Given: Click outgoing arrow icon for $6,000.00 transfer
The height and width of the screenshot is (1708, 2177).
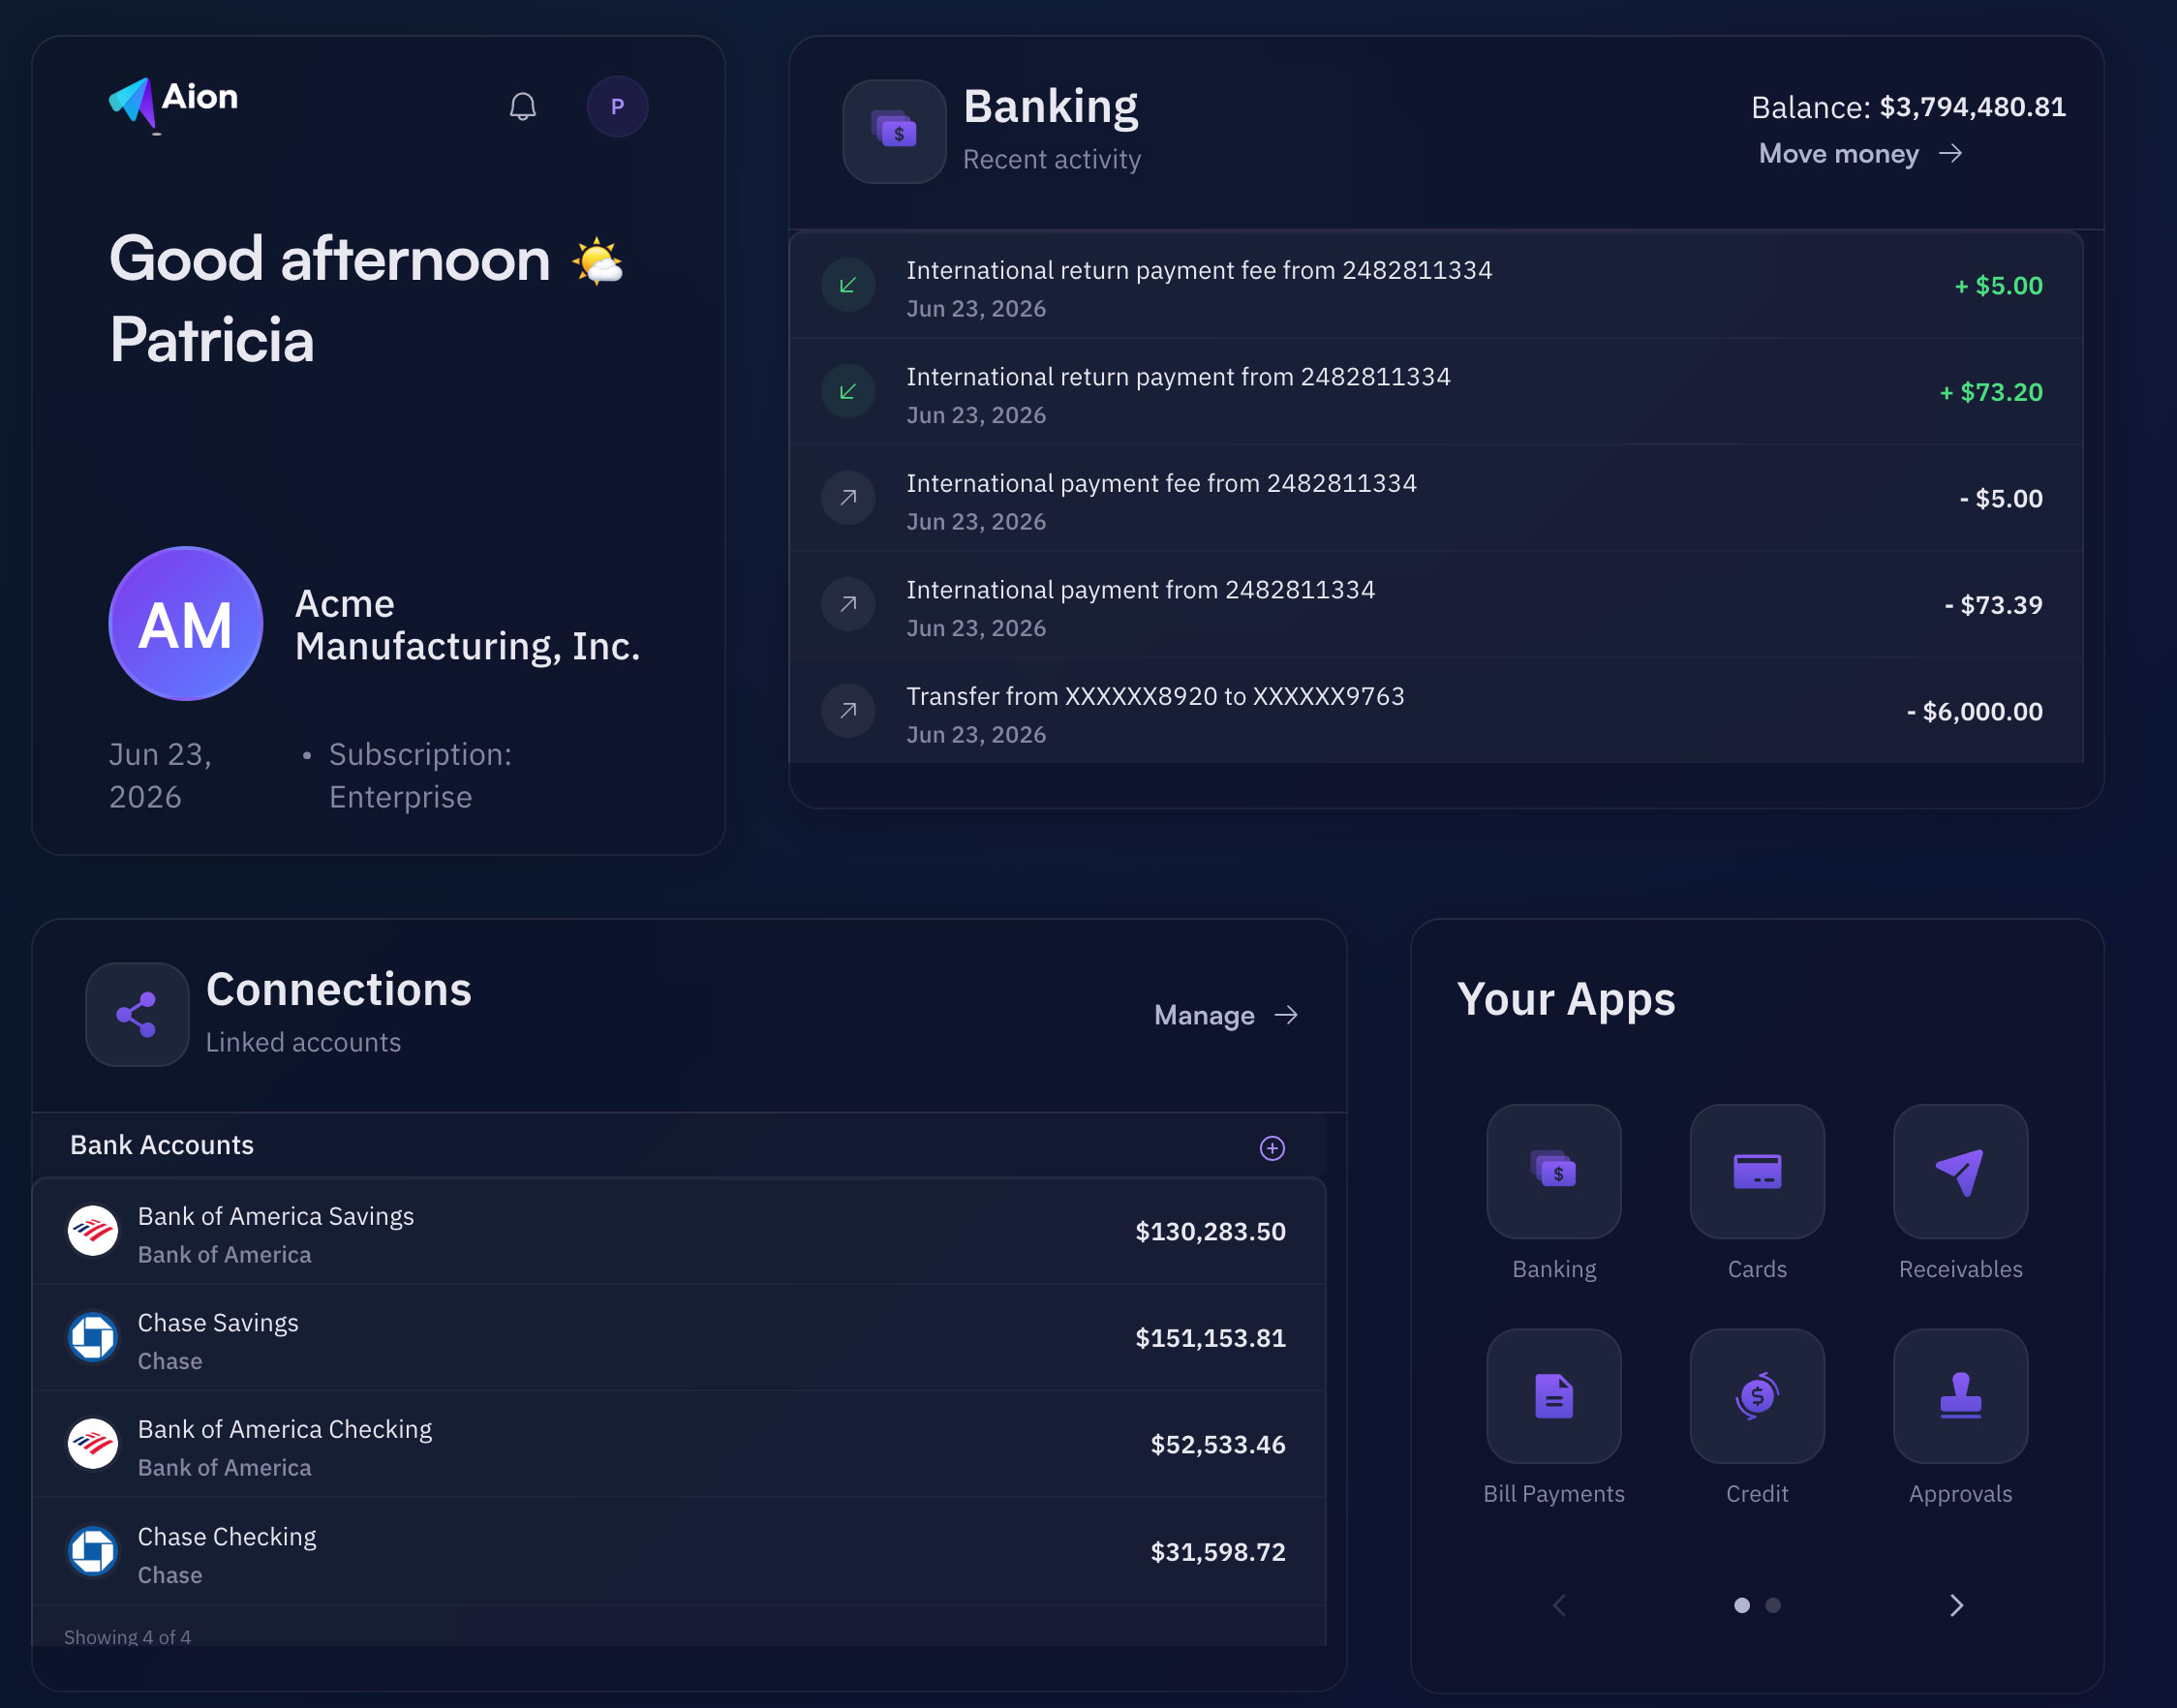Looking at the screenshot, I should pyautogui.click(x=848, y=711).
